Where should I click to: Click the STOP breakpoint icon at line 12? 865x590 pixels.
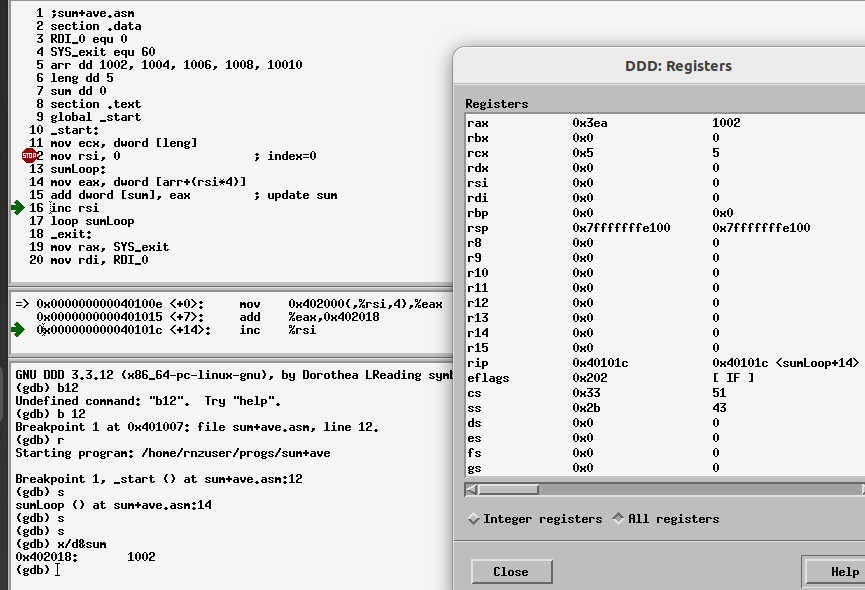pos(29,156)
